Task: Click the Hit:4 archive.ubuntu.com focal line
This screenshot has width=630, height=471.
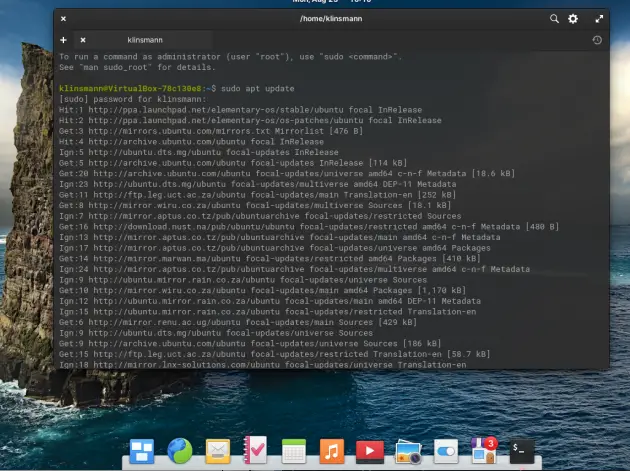Action: point(191,141)
